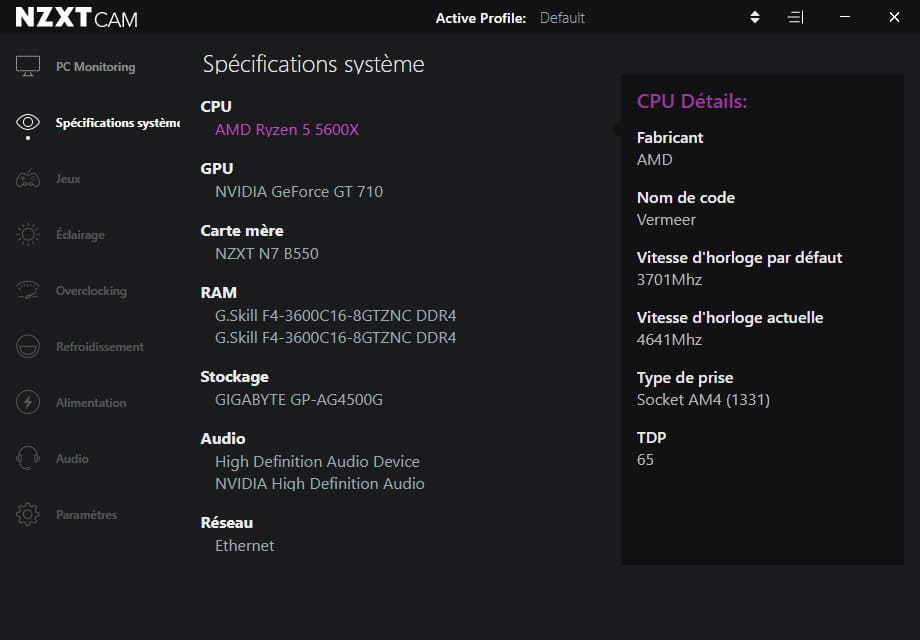Open the Alimentation section label
Image resolution: width=920 pixels, height=640 pixels.
91,403
